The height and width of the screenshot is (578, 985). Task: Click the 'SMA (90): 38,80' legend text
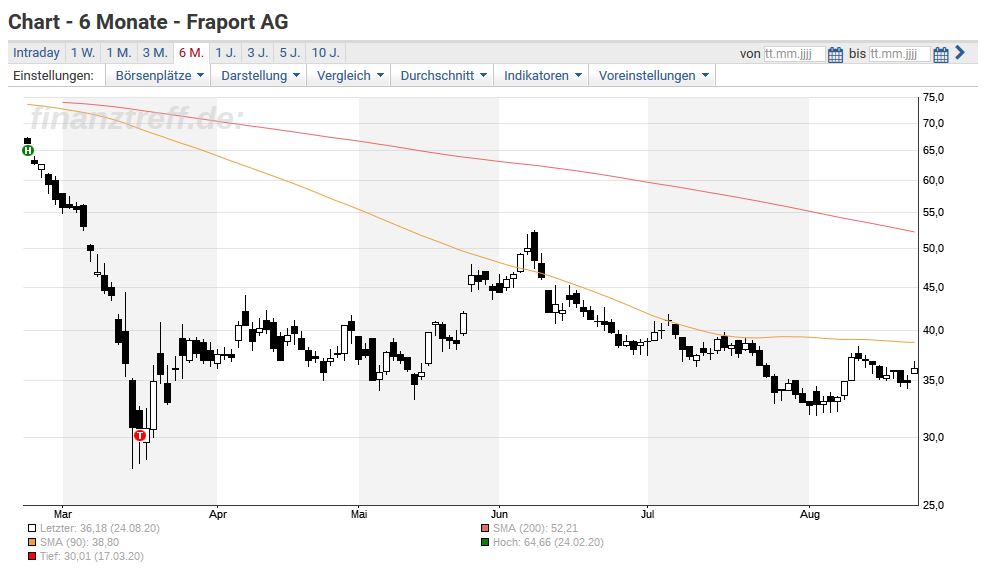79,542
